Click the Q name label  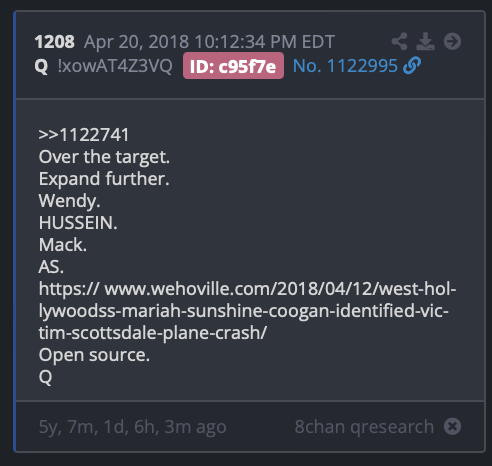[x=41, y=66]
